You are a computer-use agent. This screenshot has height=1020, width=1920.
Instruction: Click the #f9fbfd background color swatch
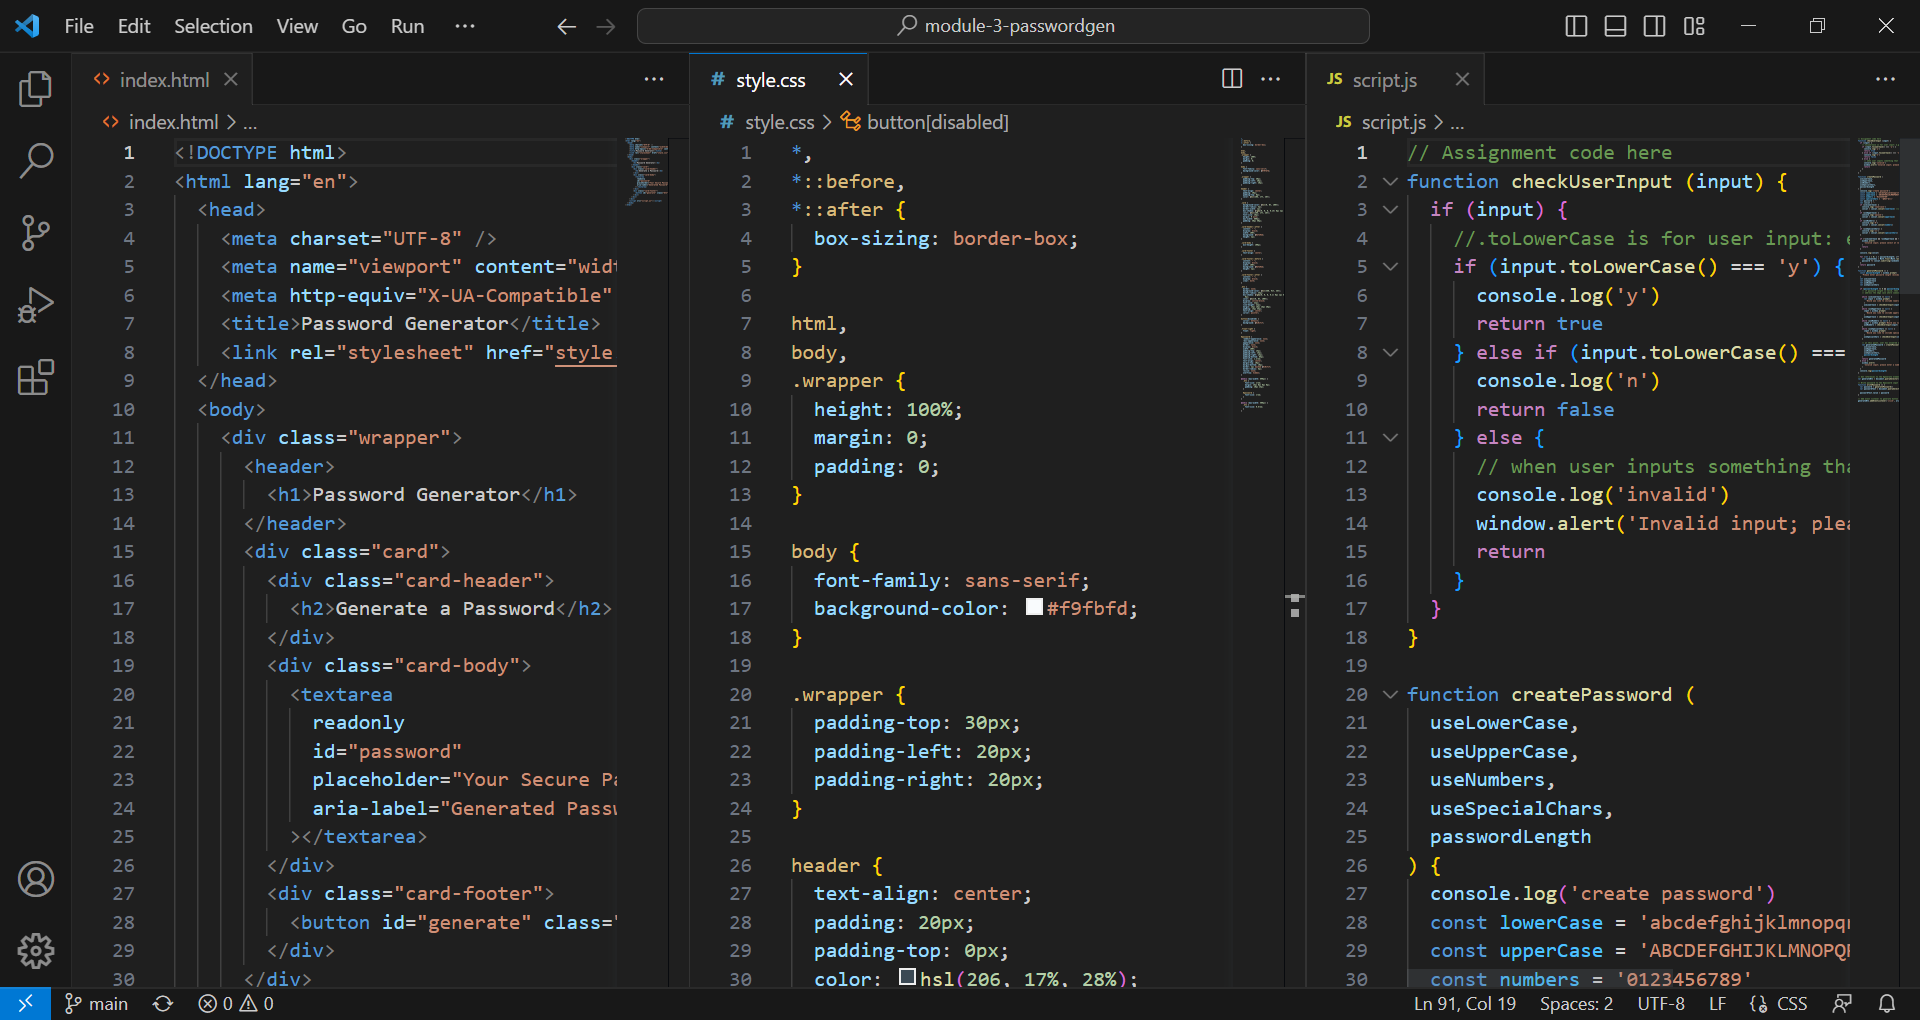click(1034, 608)
